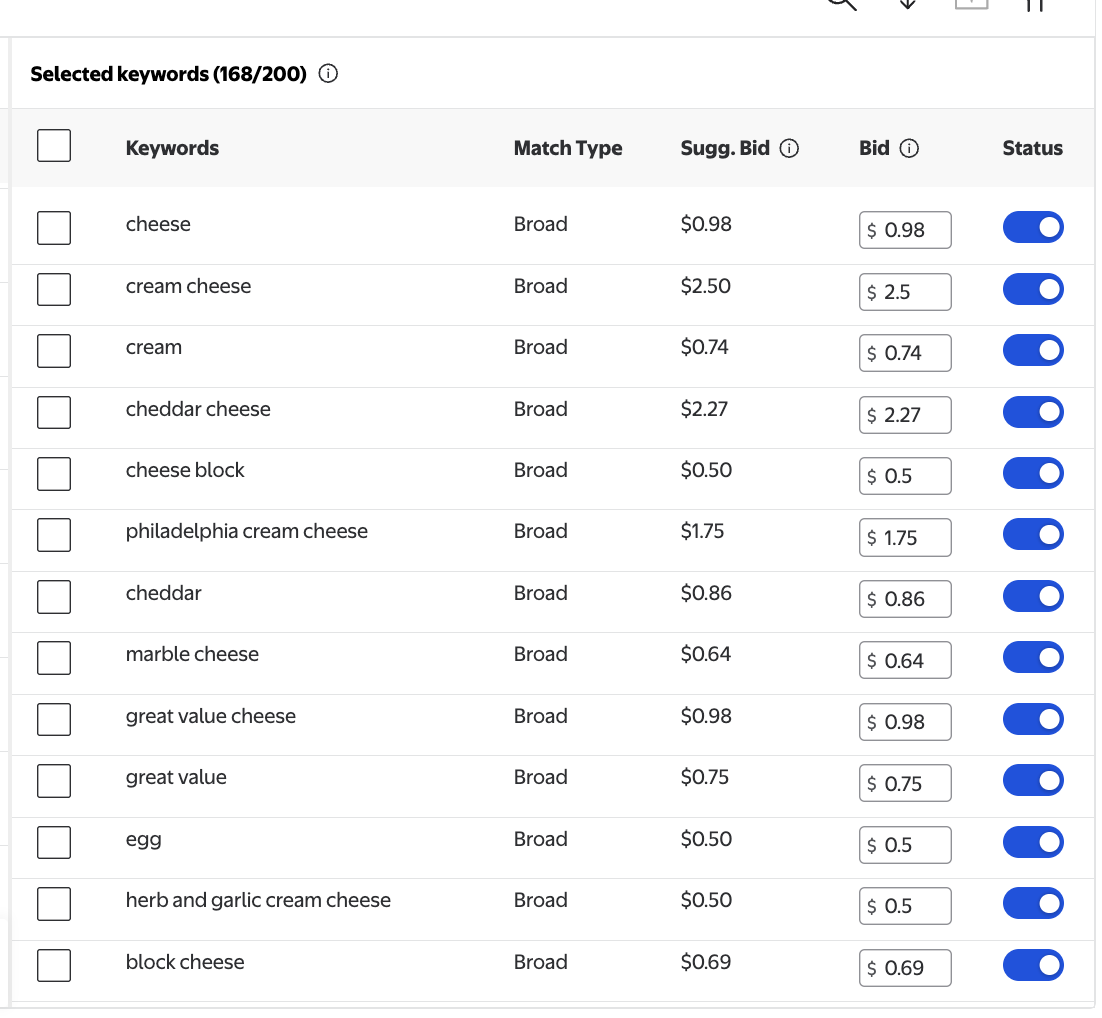This screenshot has width=1102, height=1018.
Task: Click the $2.50 suggested bid value
Action: [x=706, y=286]
